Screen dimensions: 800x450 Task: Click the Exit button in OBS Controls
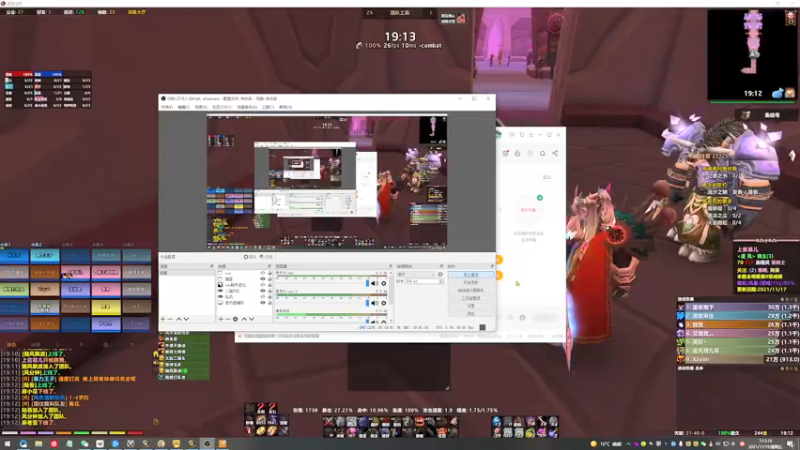[x=470, y=313]
